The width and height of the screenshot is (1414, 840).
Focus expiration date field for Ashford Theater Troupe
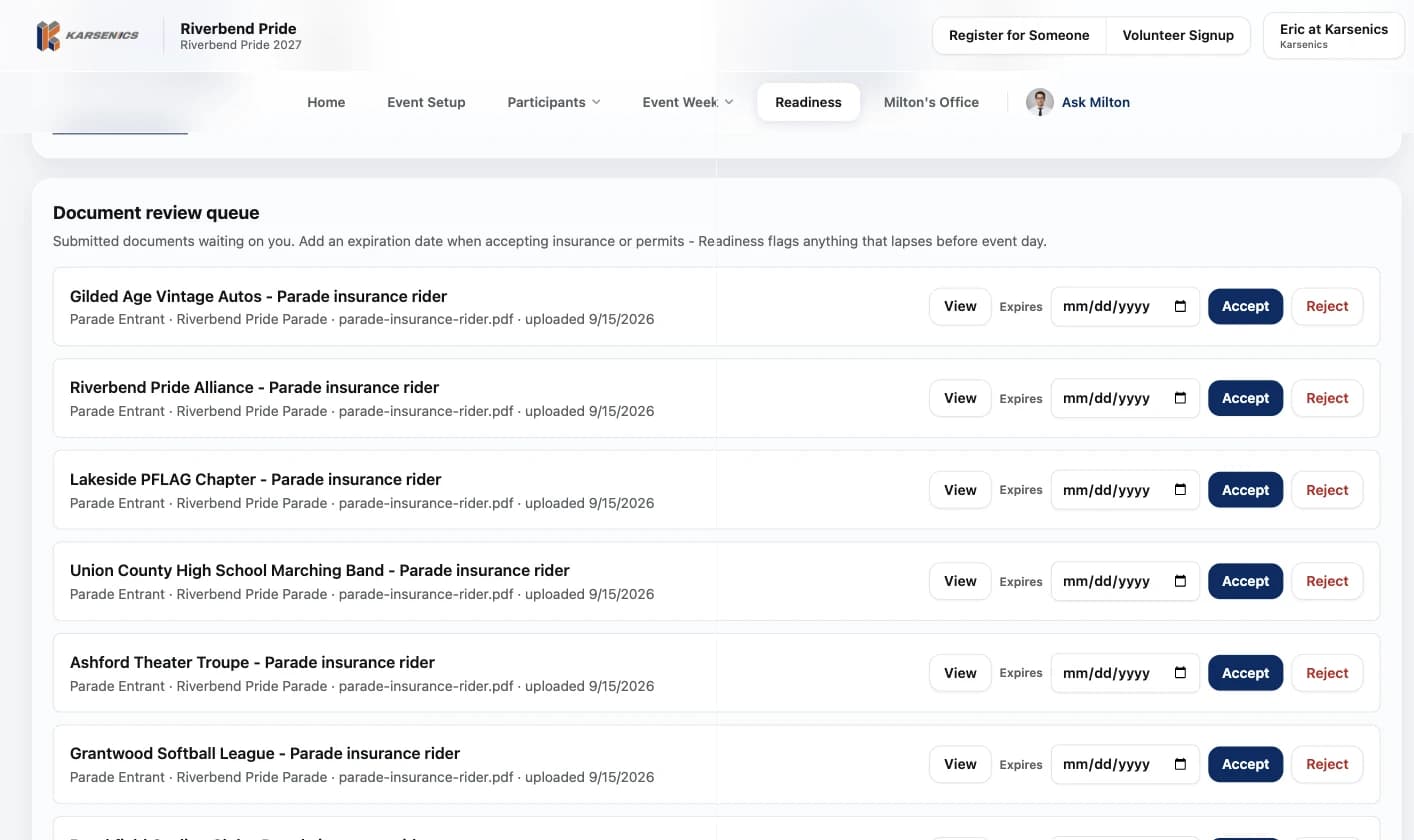tap(1125, 673)
